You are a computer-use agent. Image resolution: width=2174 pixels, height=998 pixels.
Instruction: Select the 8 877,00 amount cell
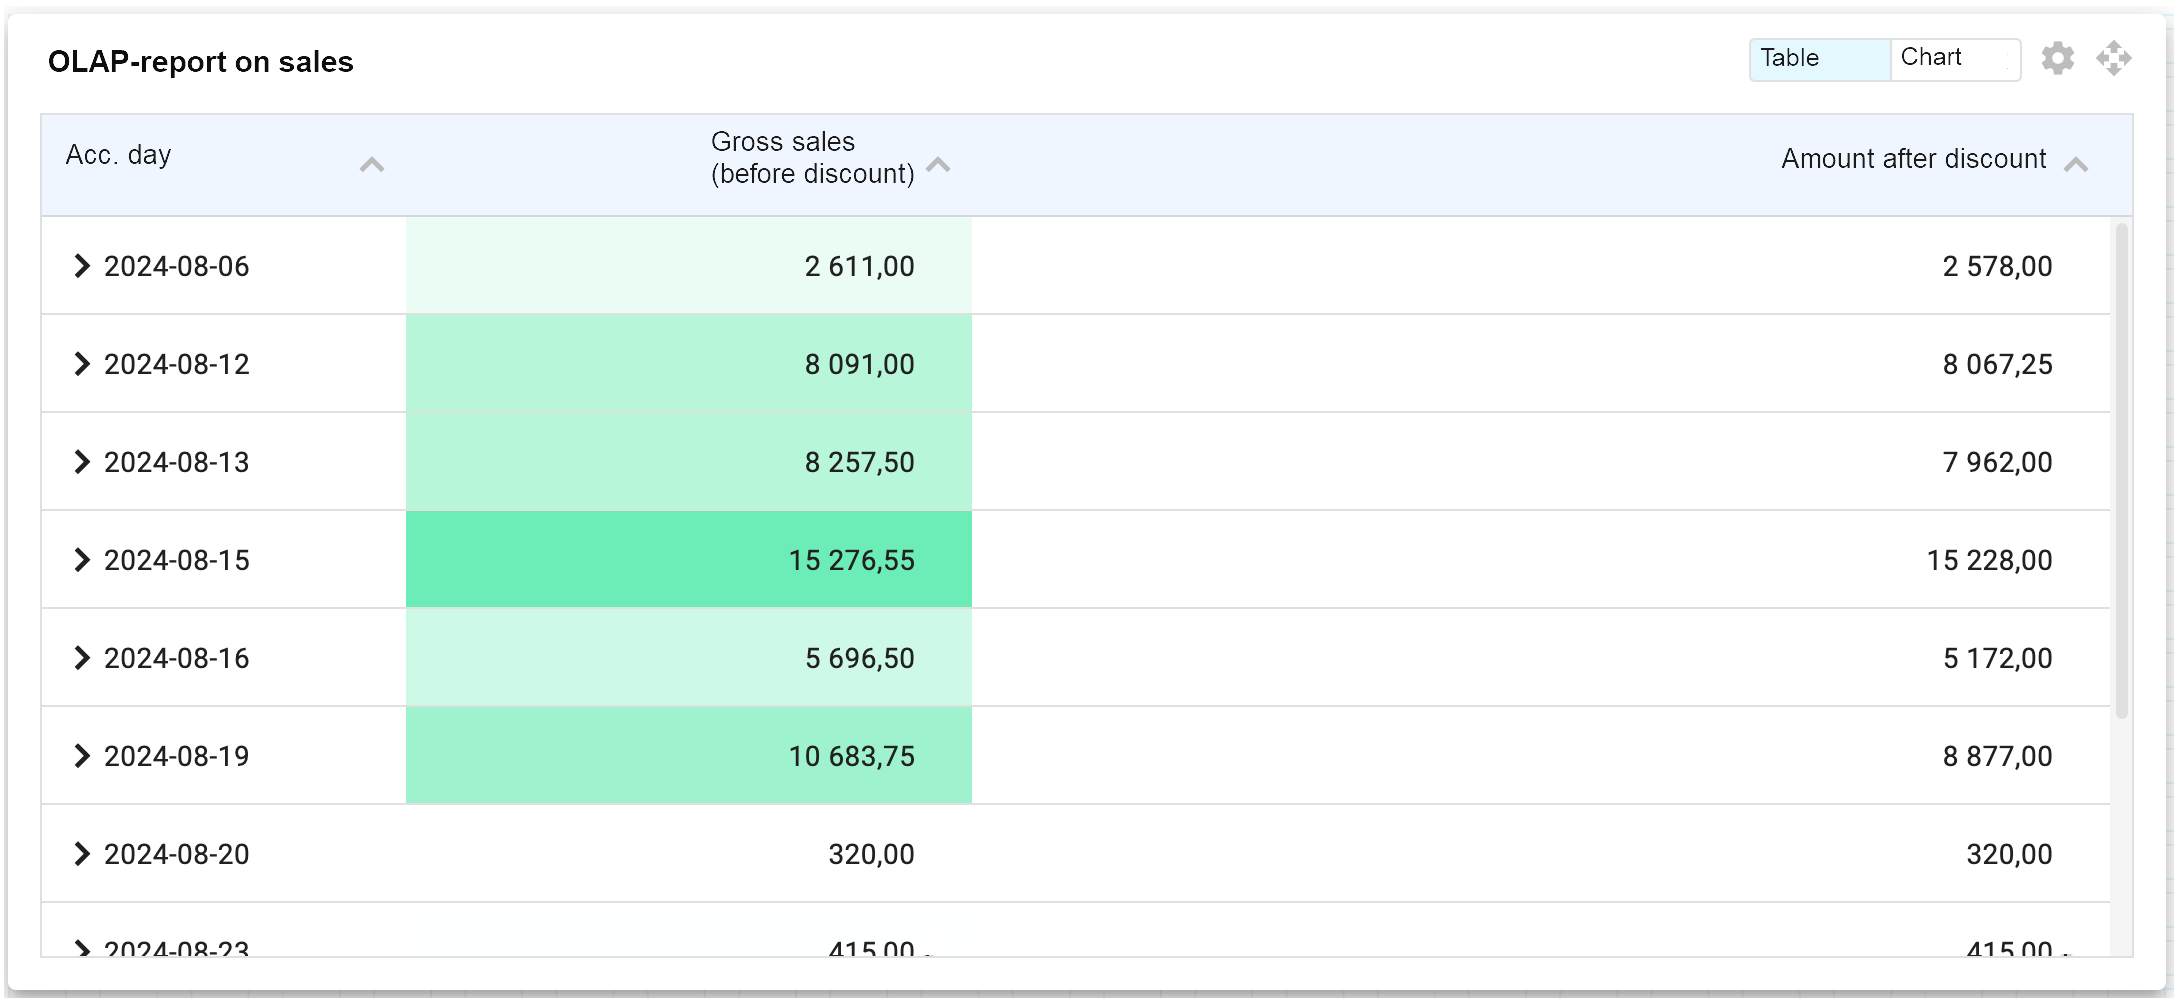coord(1997,756)
